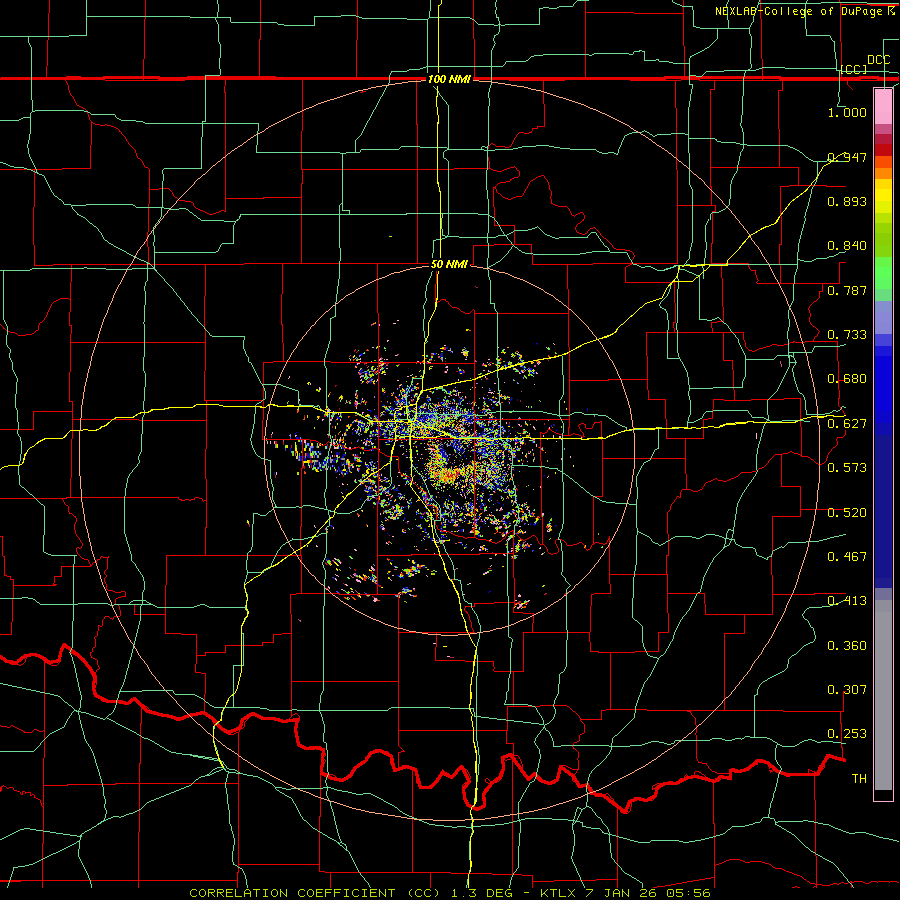Click the 0.413 scale value
Viewport: 900px width, 900px height.
coord(847,601)
